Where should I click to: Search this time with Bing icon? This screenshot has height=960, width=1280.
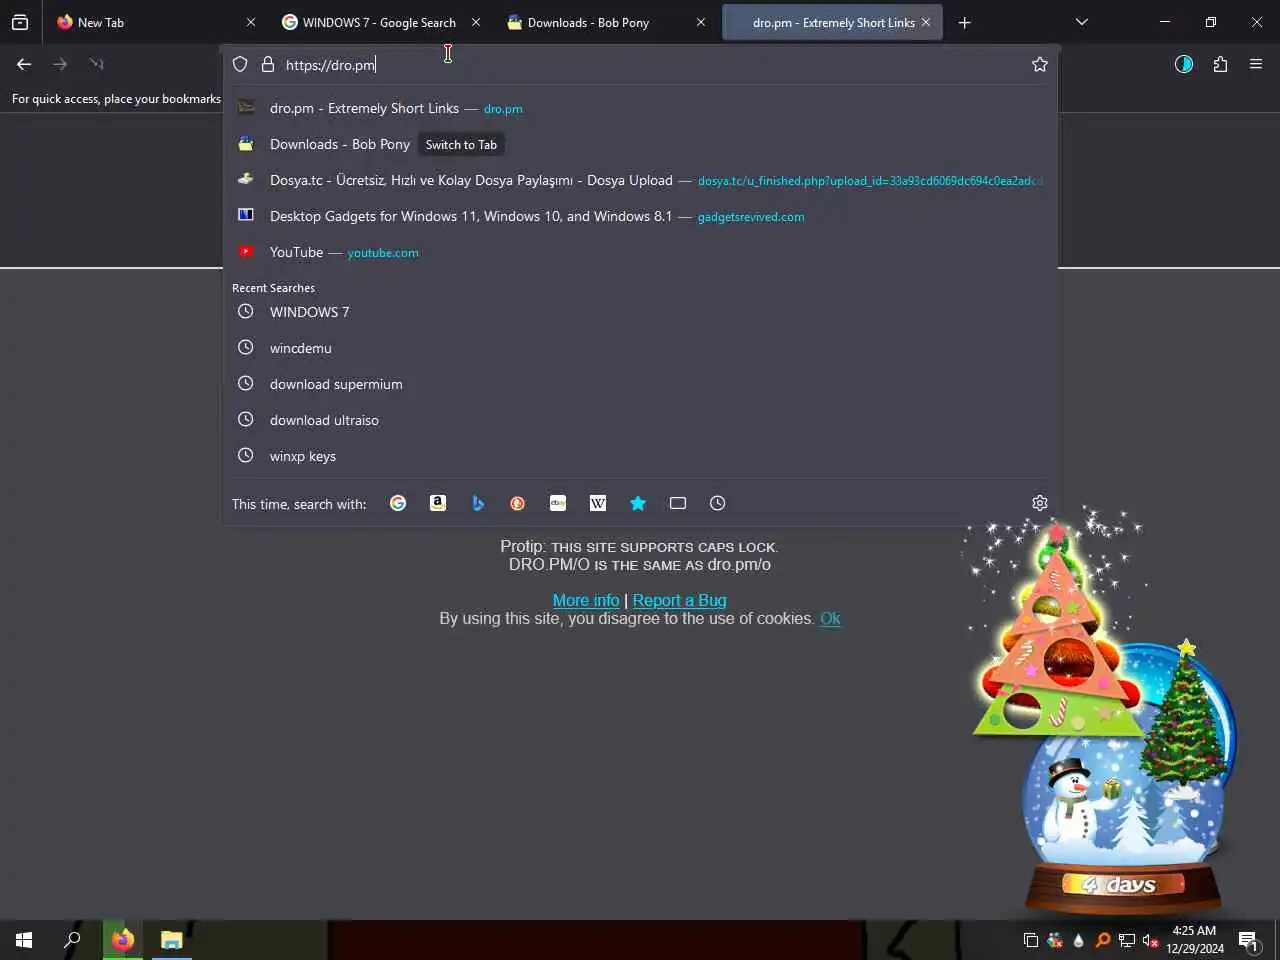(x=478, y=503)
